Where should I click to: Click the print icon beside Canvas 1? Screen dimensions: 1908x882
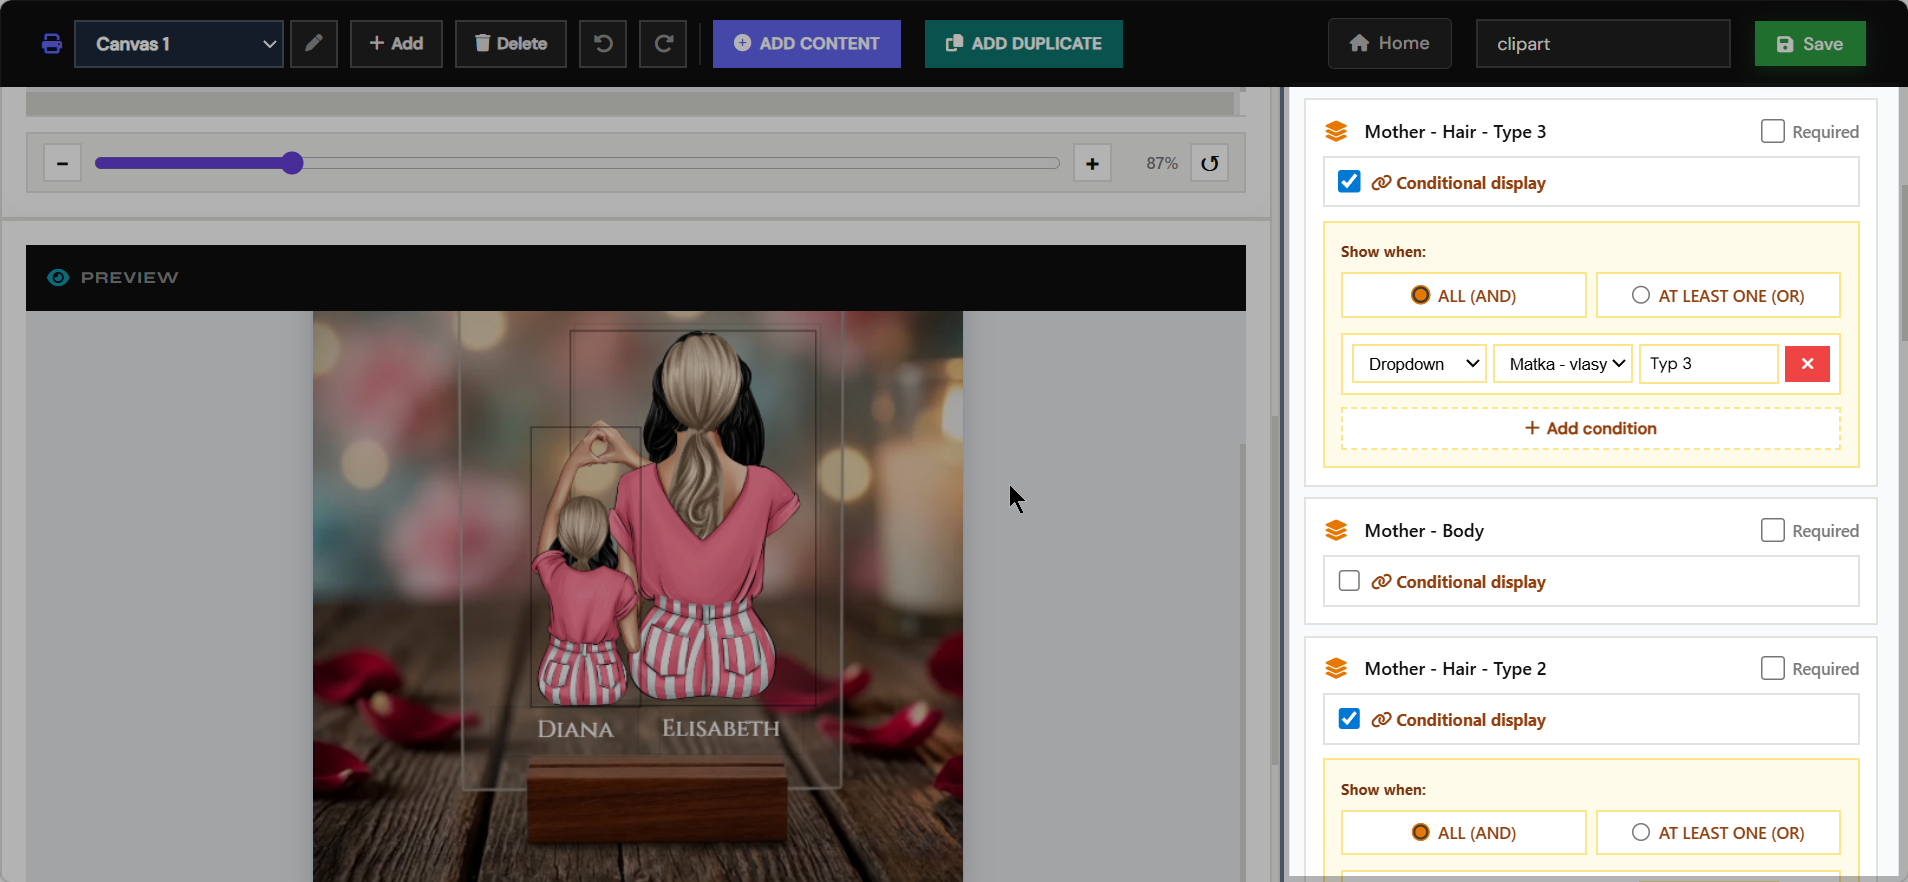tap(52, 44)
